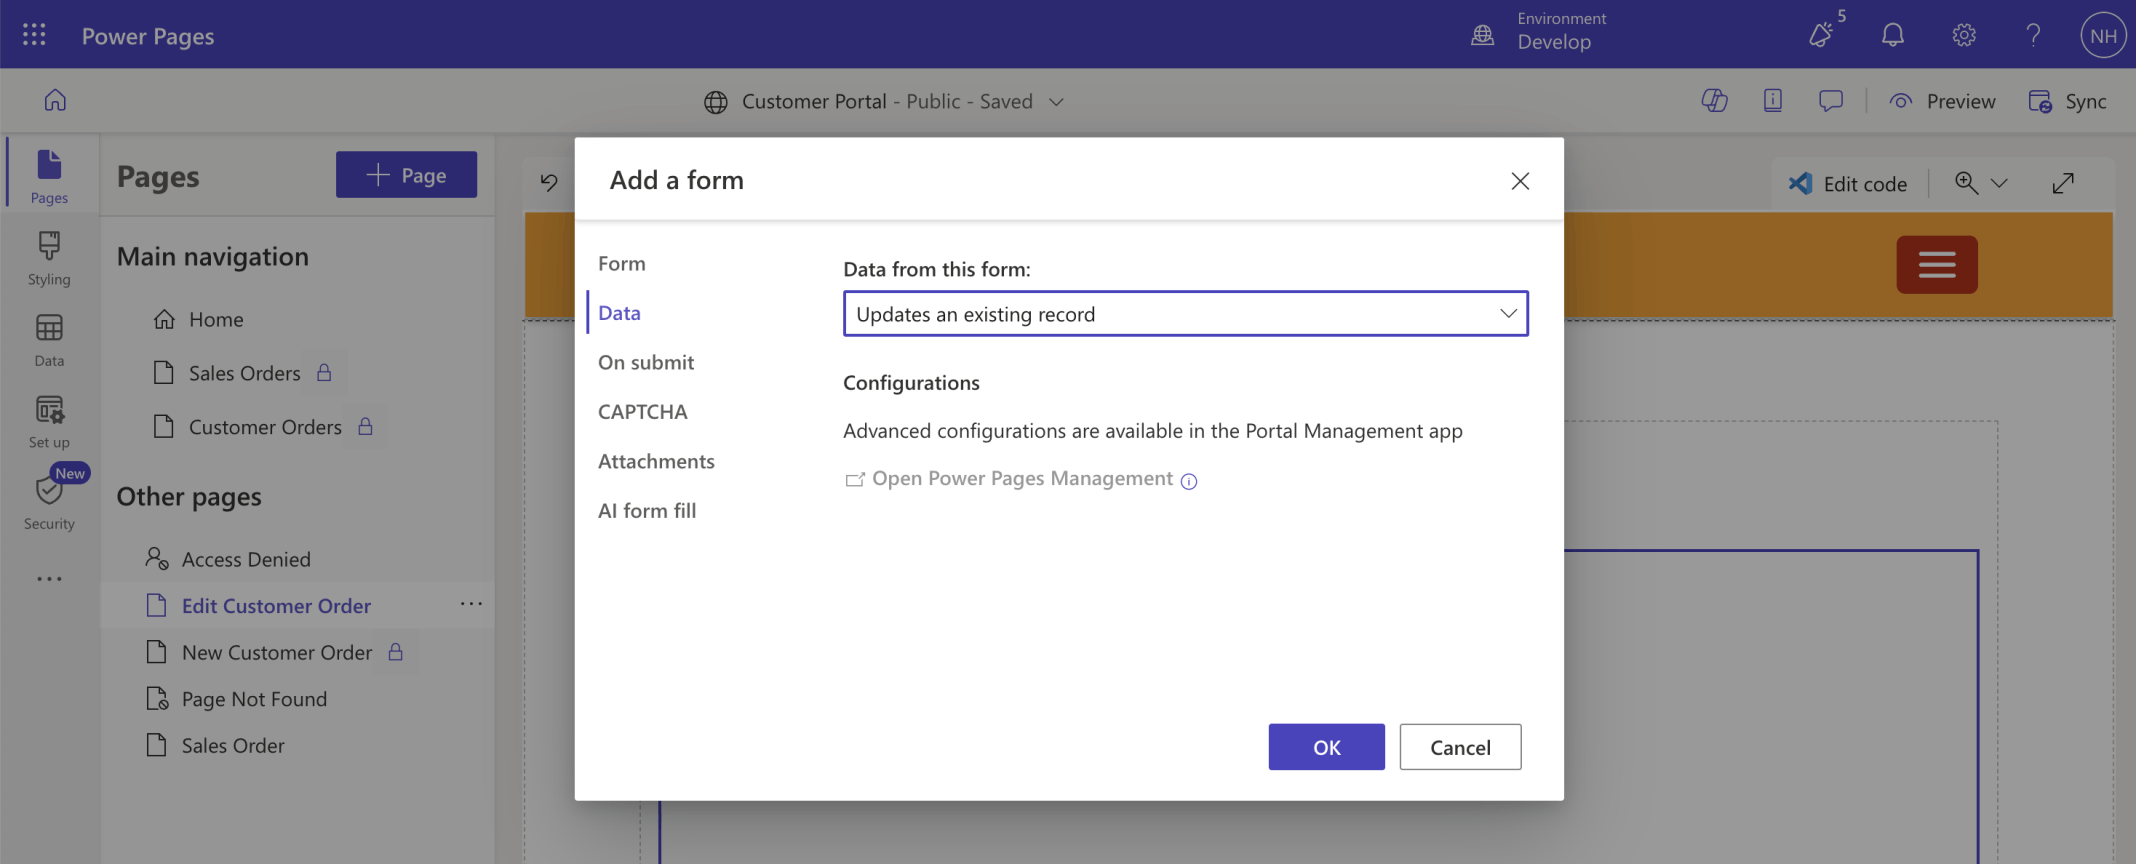
Task: Click the Home icon in command bar
Action: (x=55, y=100)
